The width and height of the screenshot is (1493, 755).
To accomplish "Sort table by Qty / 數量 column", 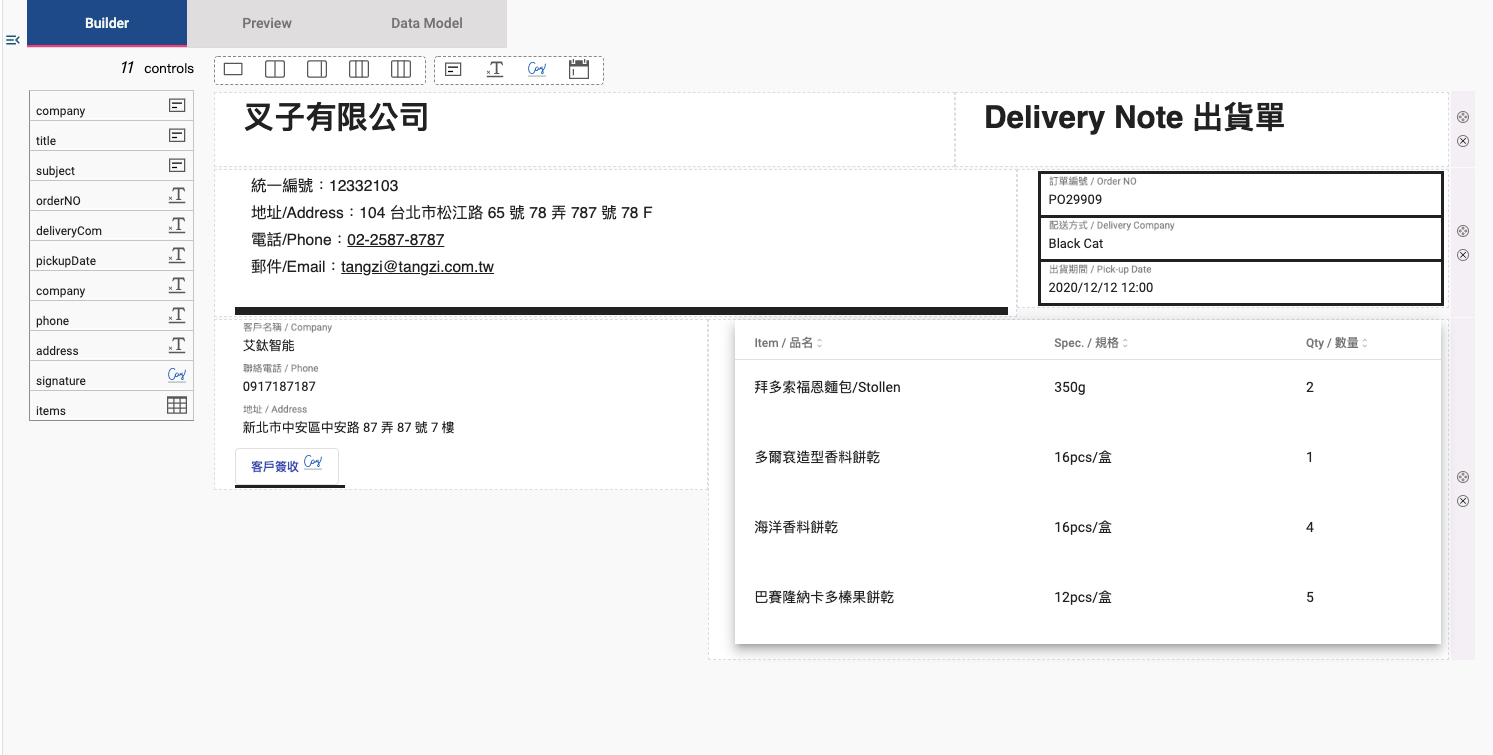I will click(1337, 343).
